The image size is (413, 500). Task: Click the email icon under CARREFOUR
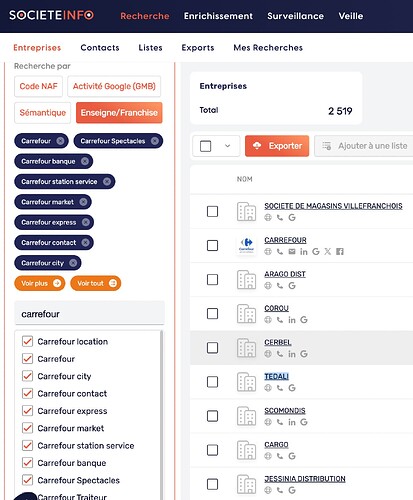[x=292, y=252]
